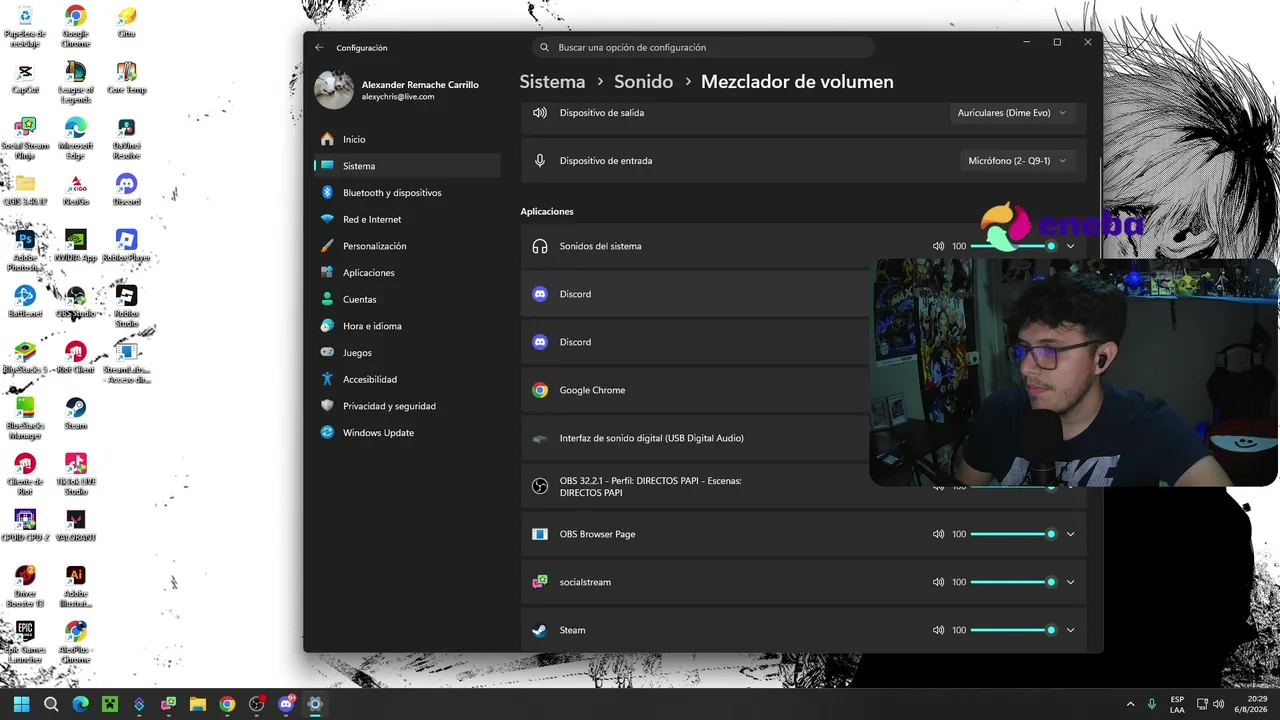Mute Steam's speaker icon in the mixer
This screenshot has width=1280, height=720.
pos(938,630)
